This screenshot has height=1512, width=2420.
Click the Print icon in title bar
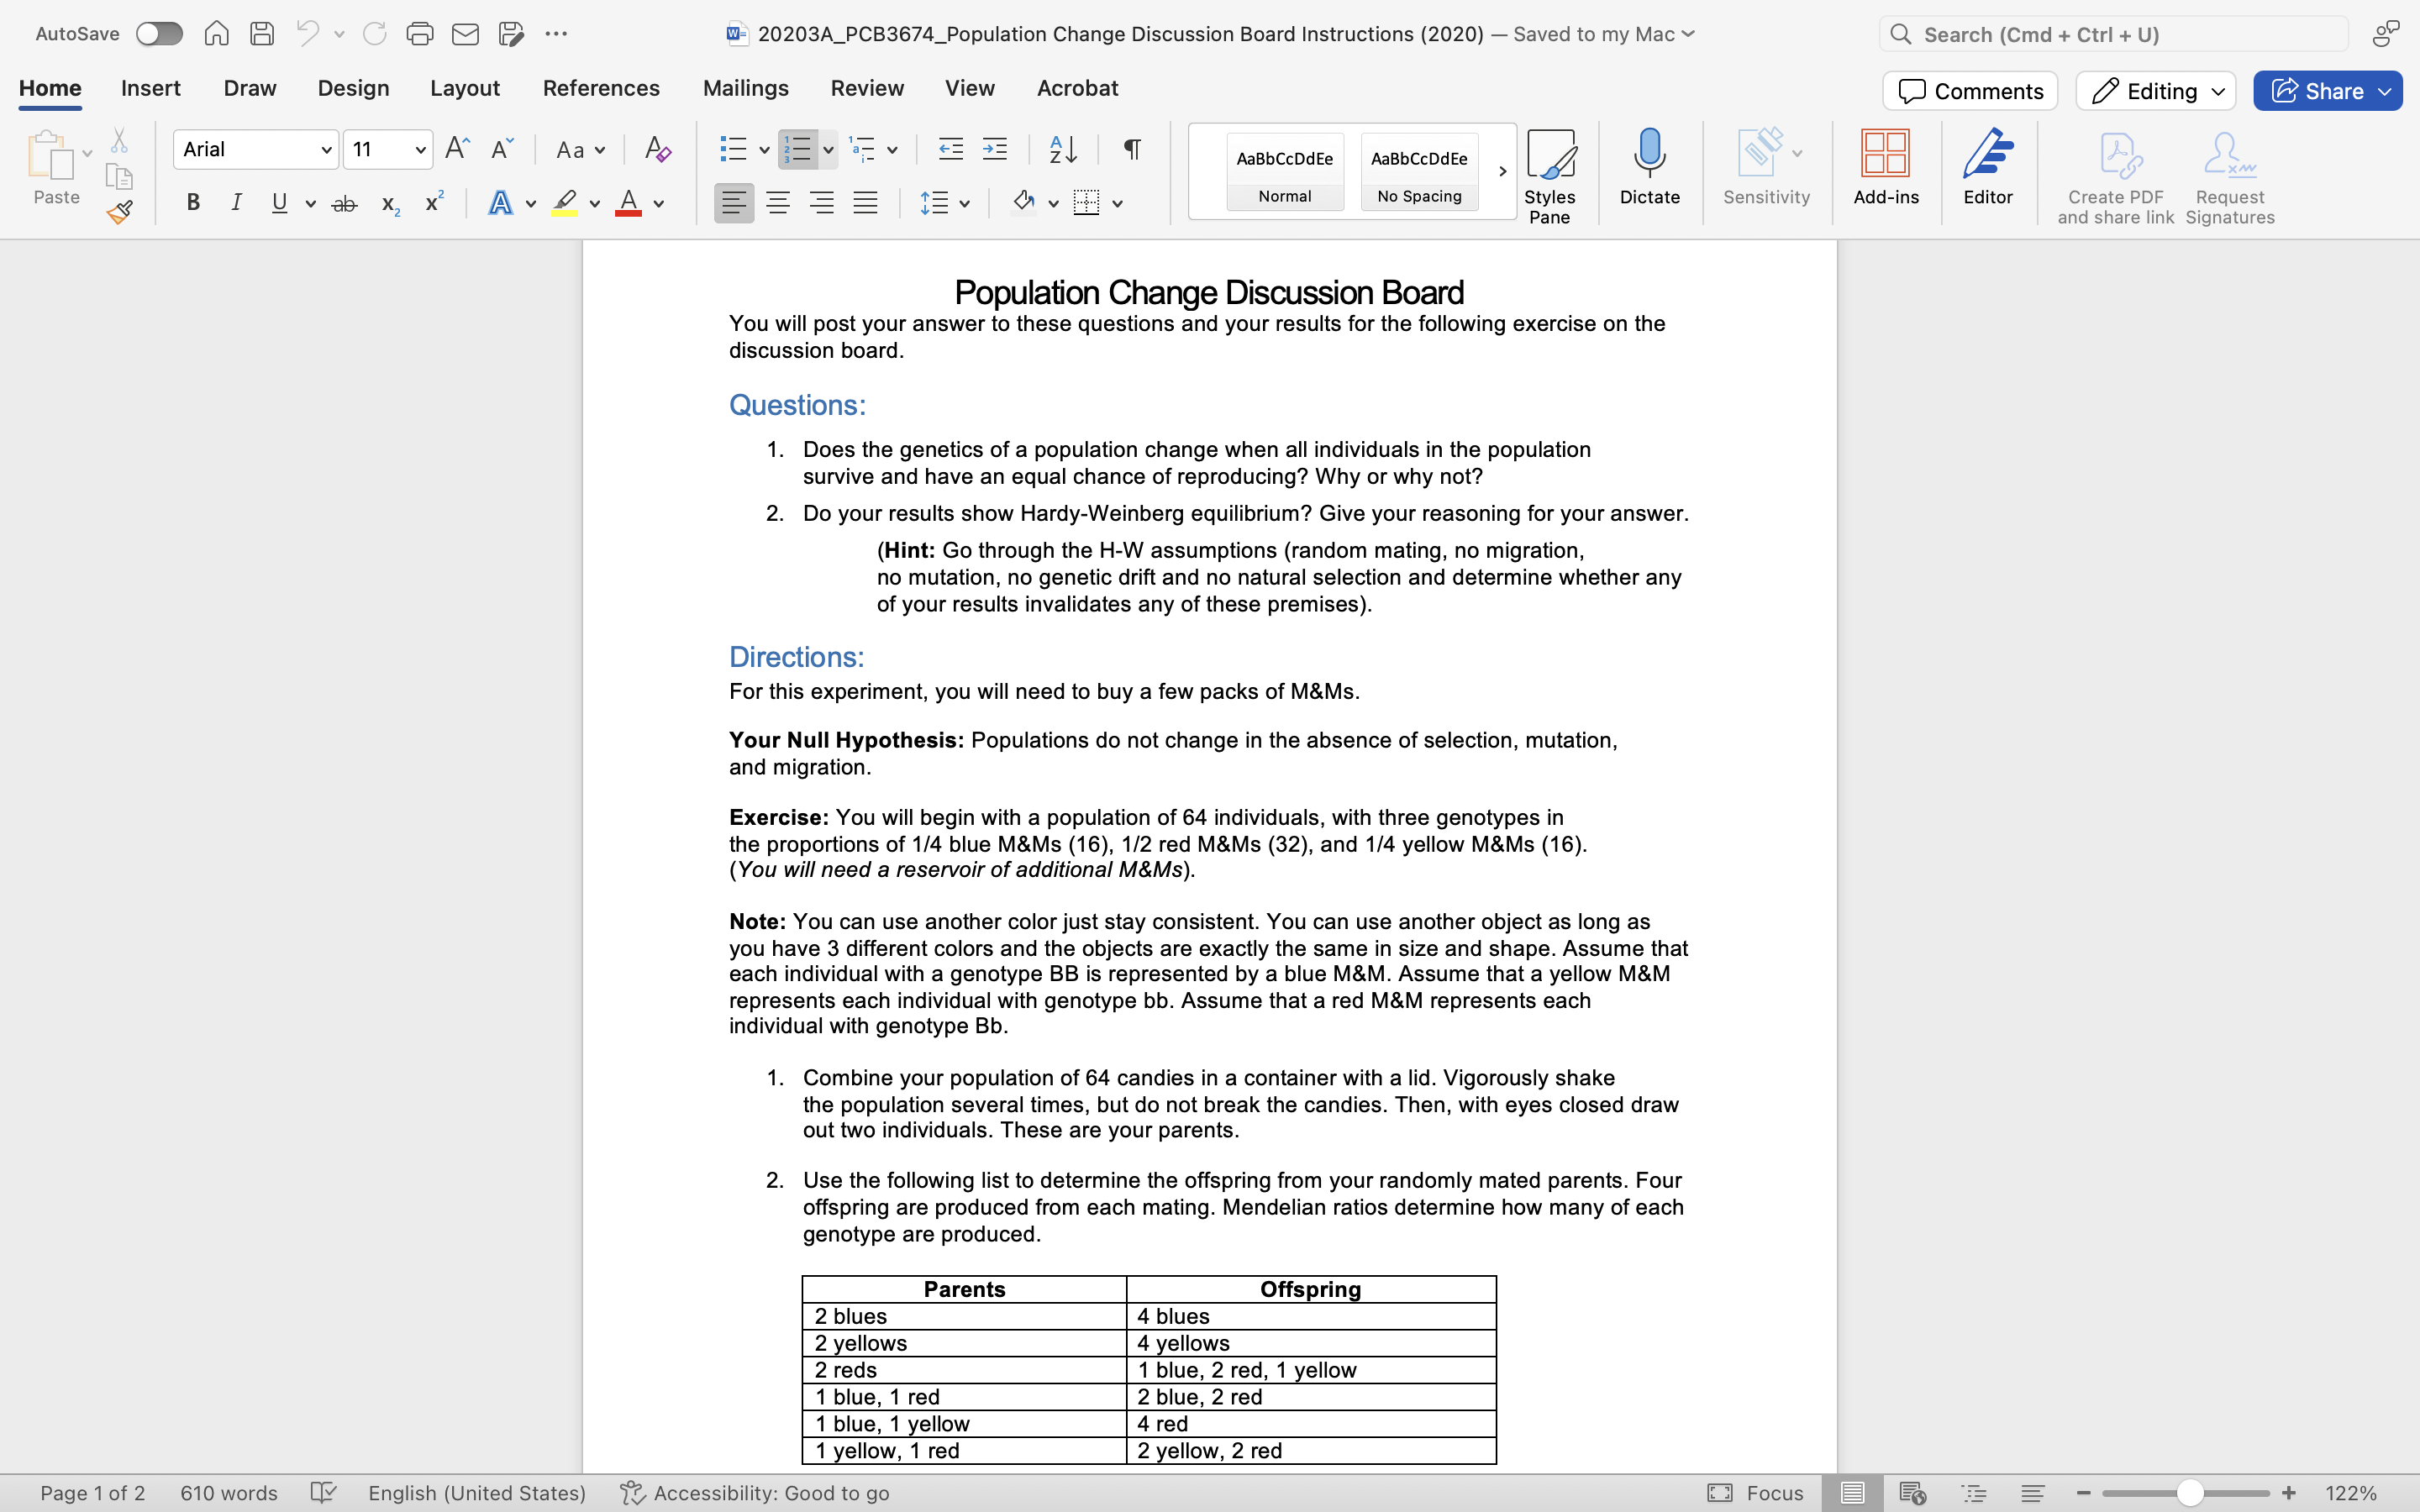[420, 34]
